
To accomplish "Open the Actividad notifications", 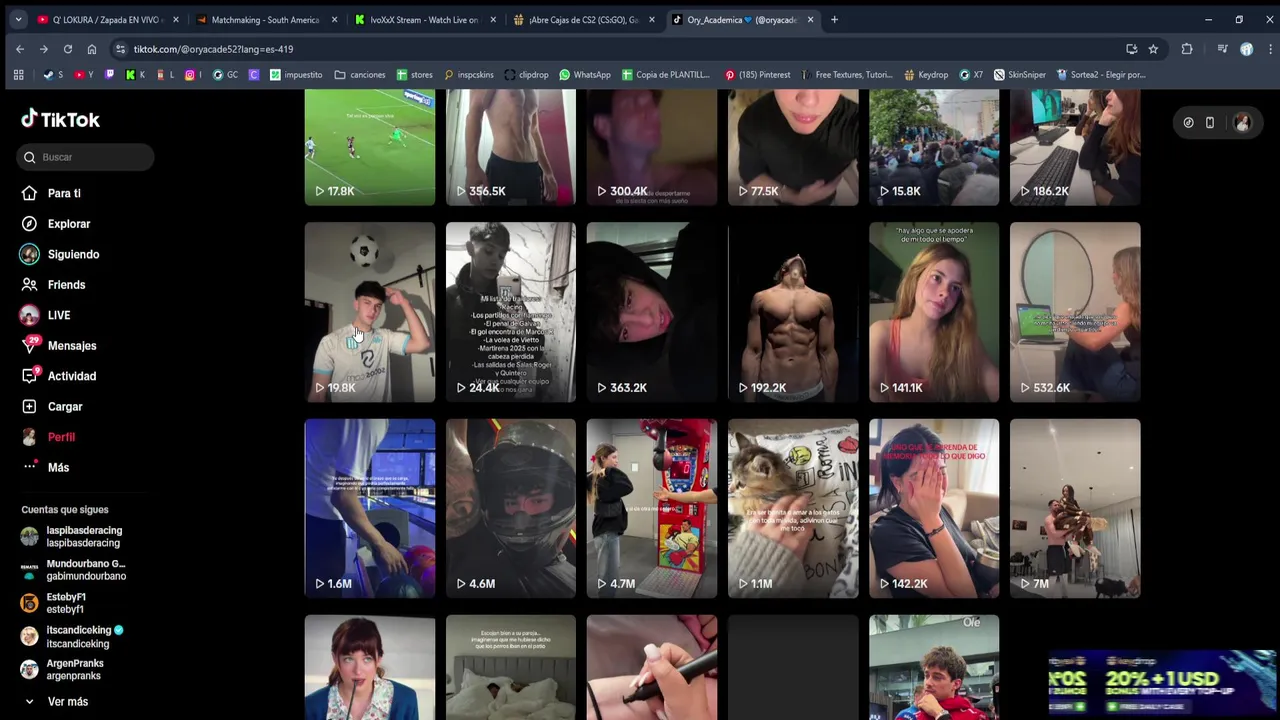I will pos(71,376).
